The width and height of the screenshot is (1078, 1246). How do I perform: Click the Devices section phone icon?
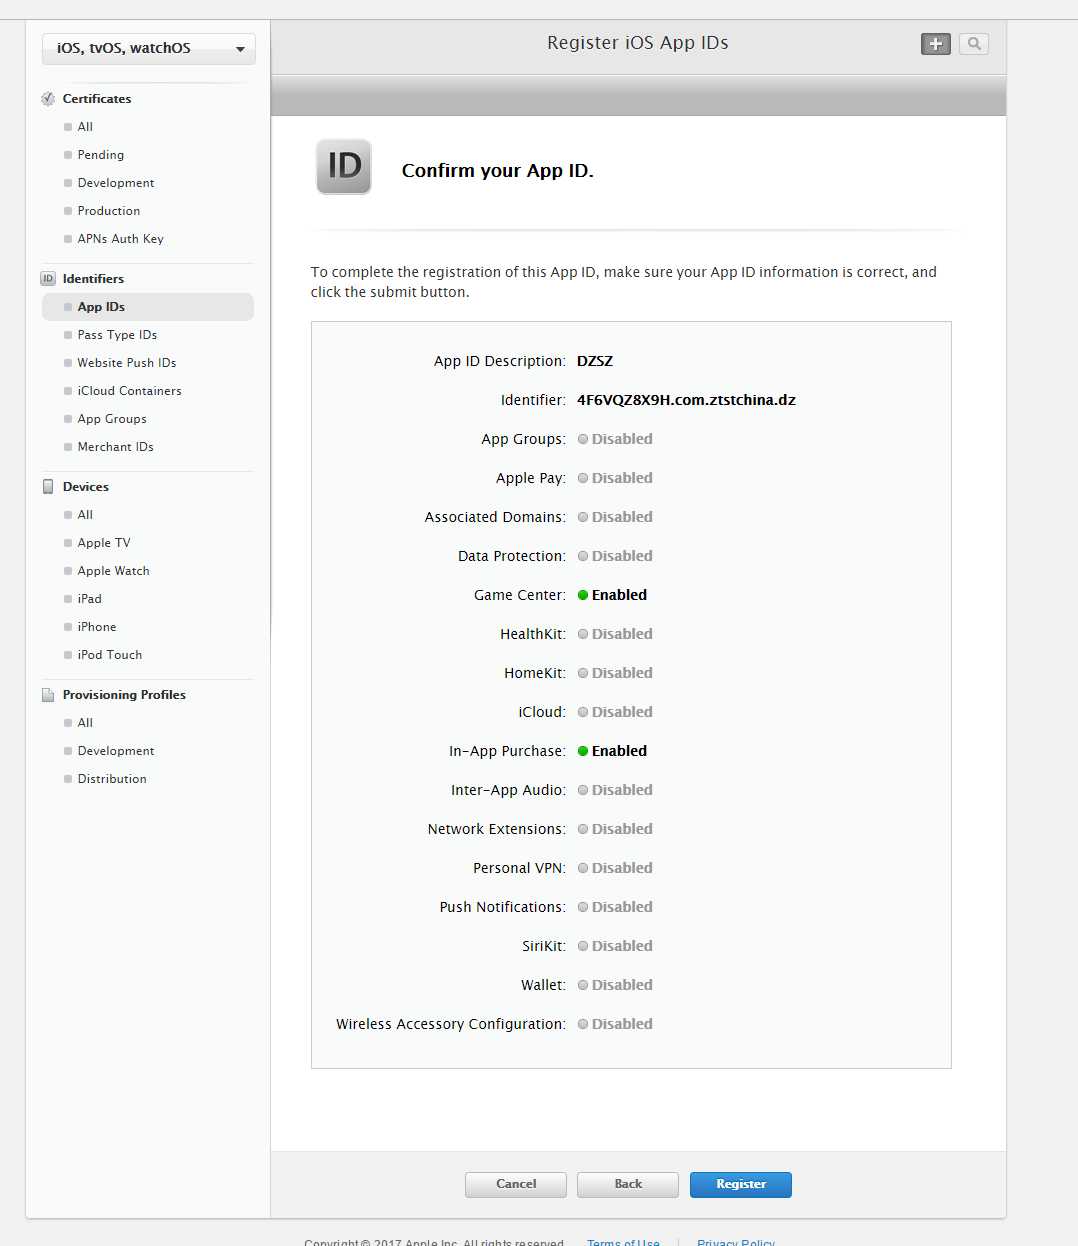tap(48, 487)
